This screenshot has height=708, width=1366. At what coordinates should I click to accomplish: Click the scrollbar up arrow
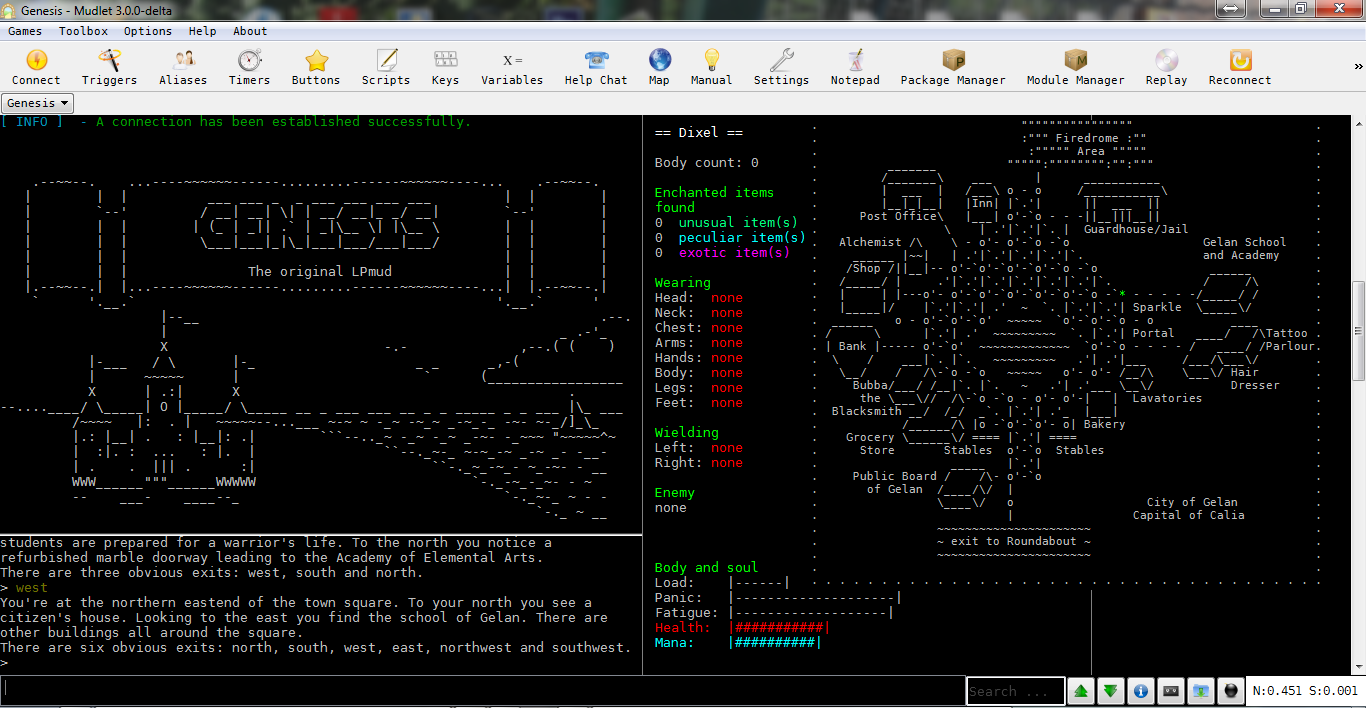point(1359,123)
